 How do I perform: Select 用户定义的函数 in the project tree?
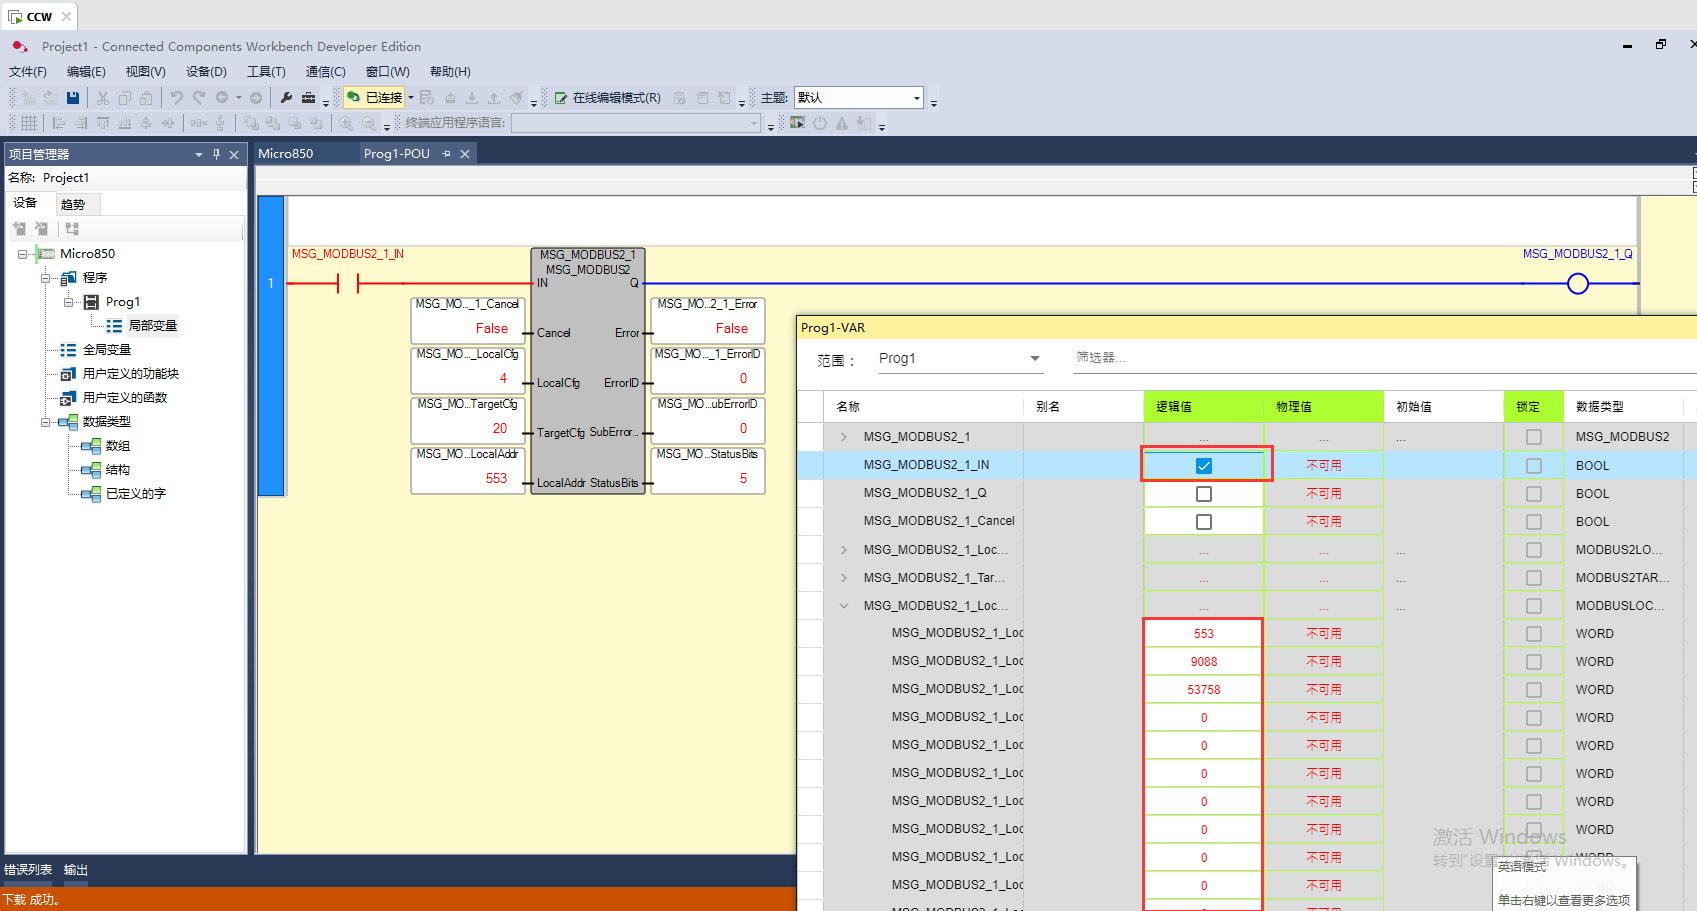(x=125, y=398)
